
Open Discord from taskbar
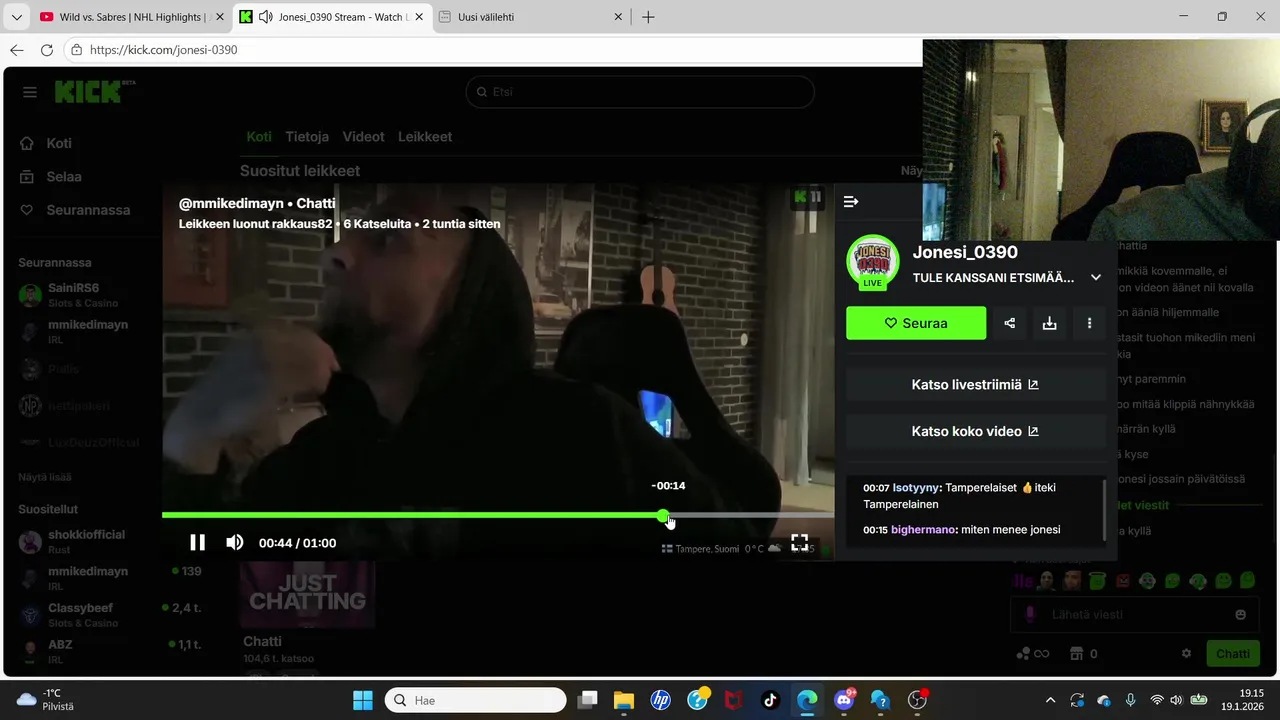[x=844, y=700]
